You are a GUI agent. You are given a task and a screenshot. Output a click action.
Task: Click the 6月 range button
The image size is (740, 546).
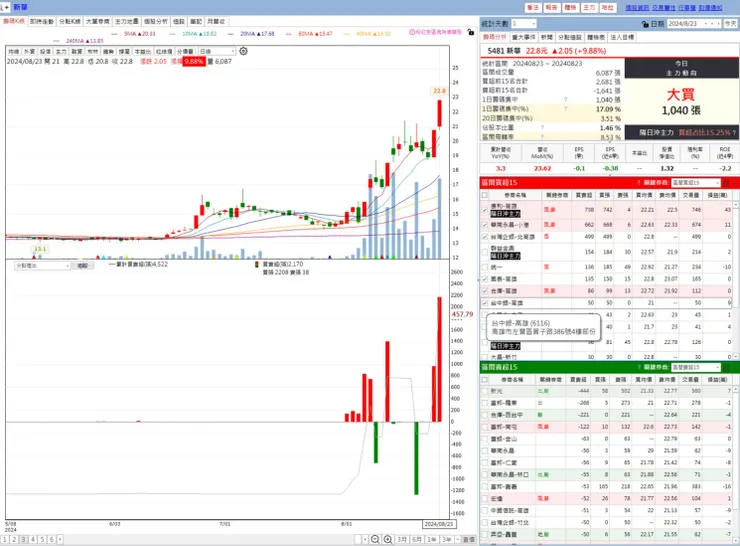click(417, 539)
